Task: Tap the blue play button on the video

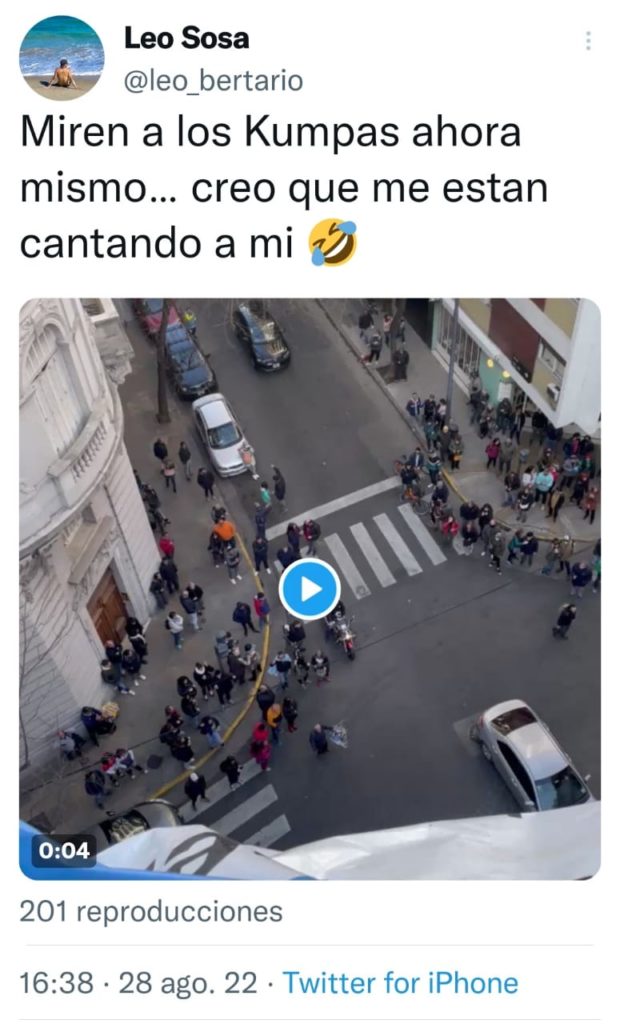Action: pyautogui.click(x=310, y=589)
